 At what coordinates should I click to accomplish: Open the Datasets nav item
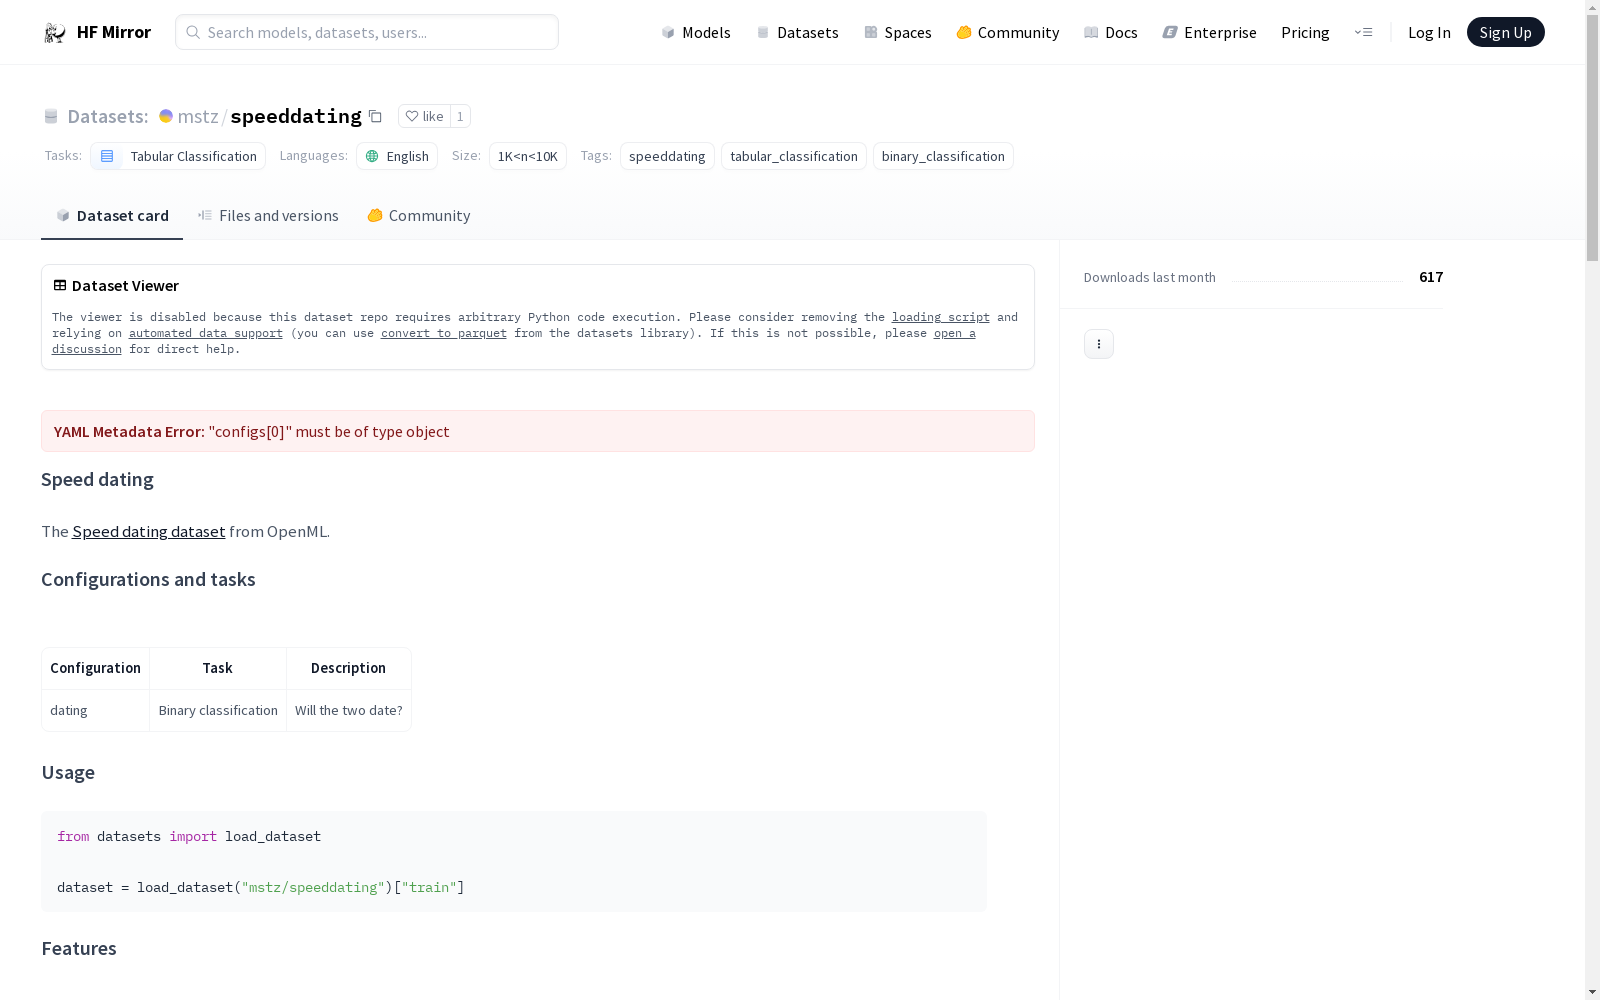(x=797, y=32)
